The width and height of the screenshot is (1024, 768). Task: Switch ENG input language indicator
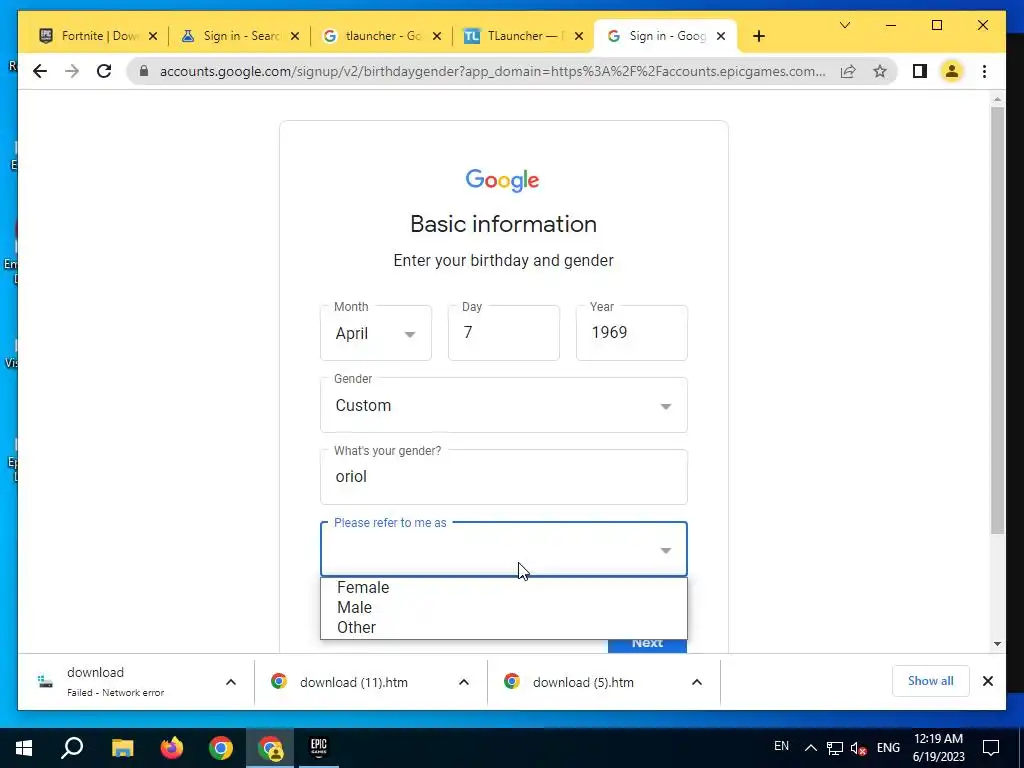point(888,748)
